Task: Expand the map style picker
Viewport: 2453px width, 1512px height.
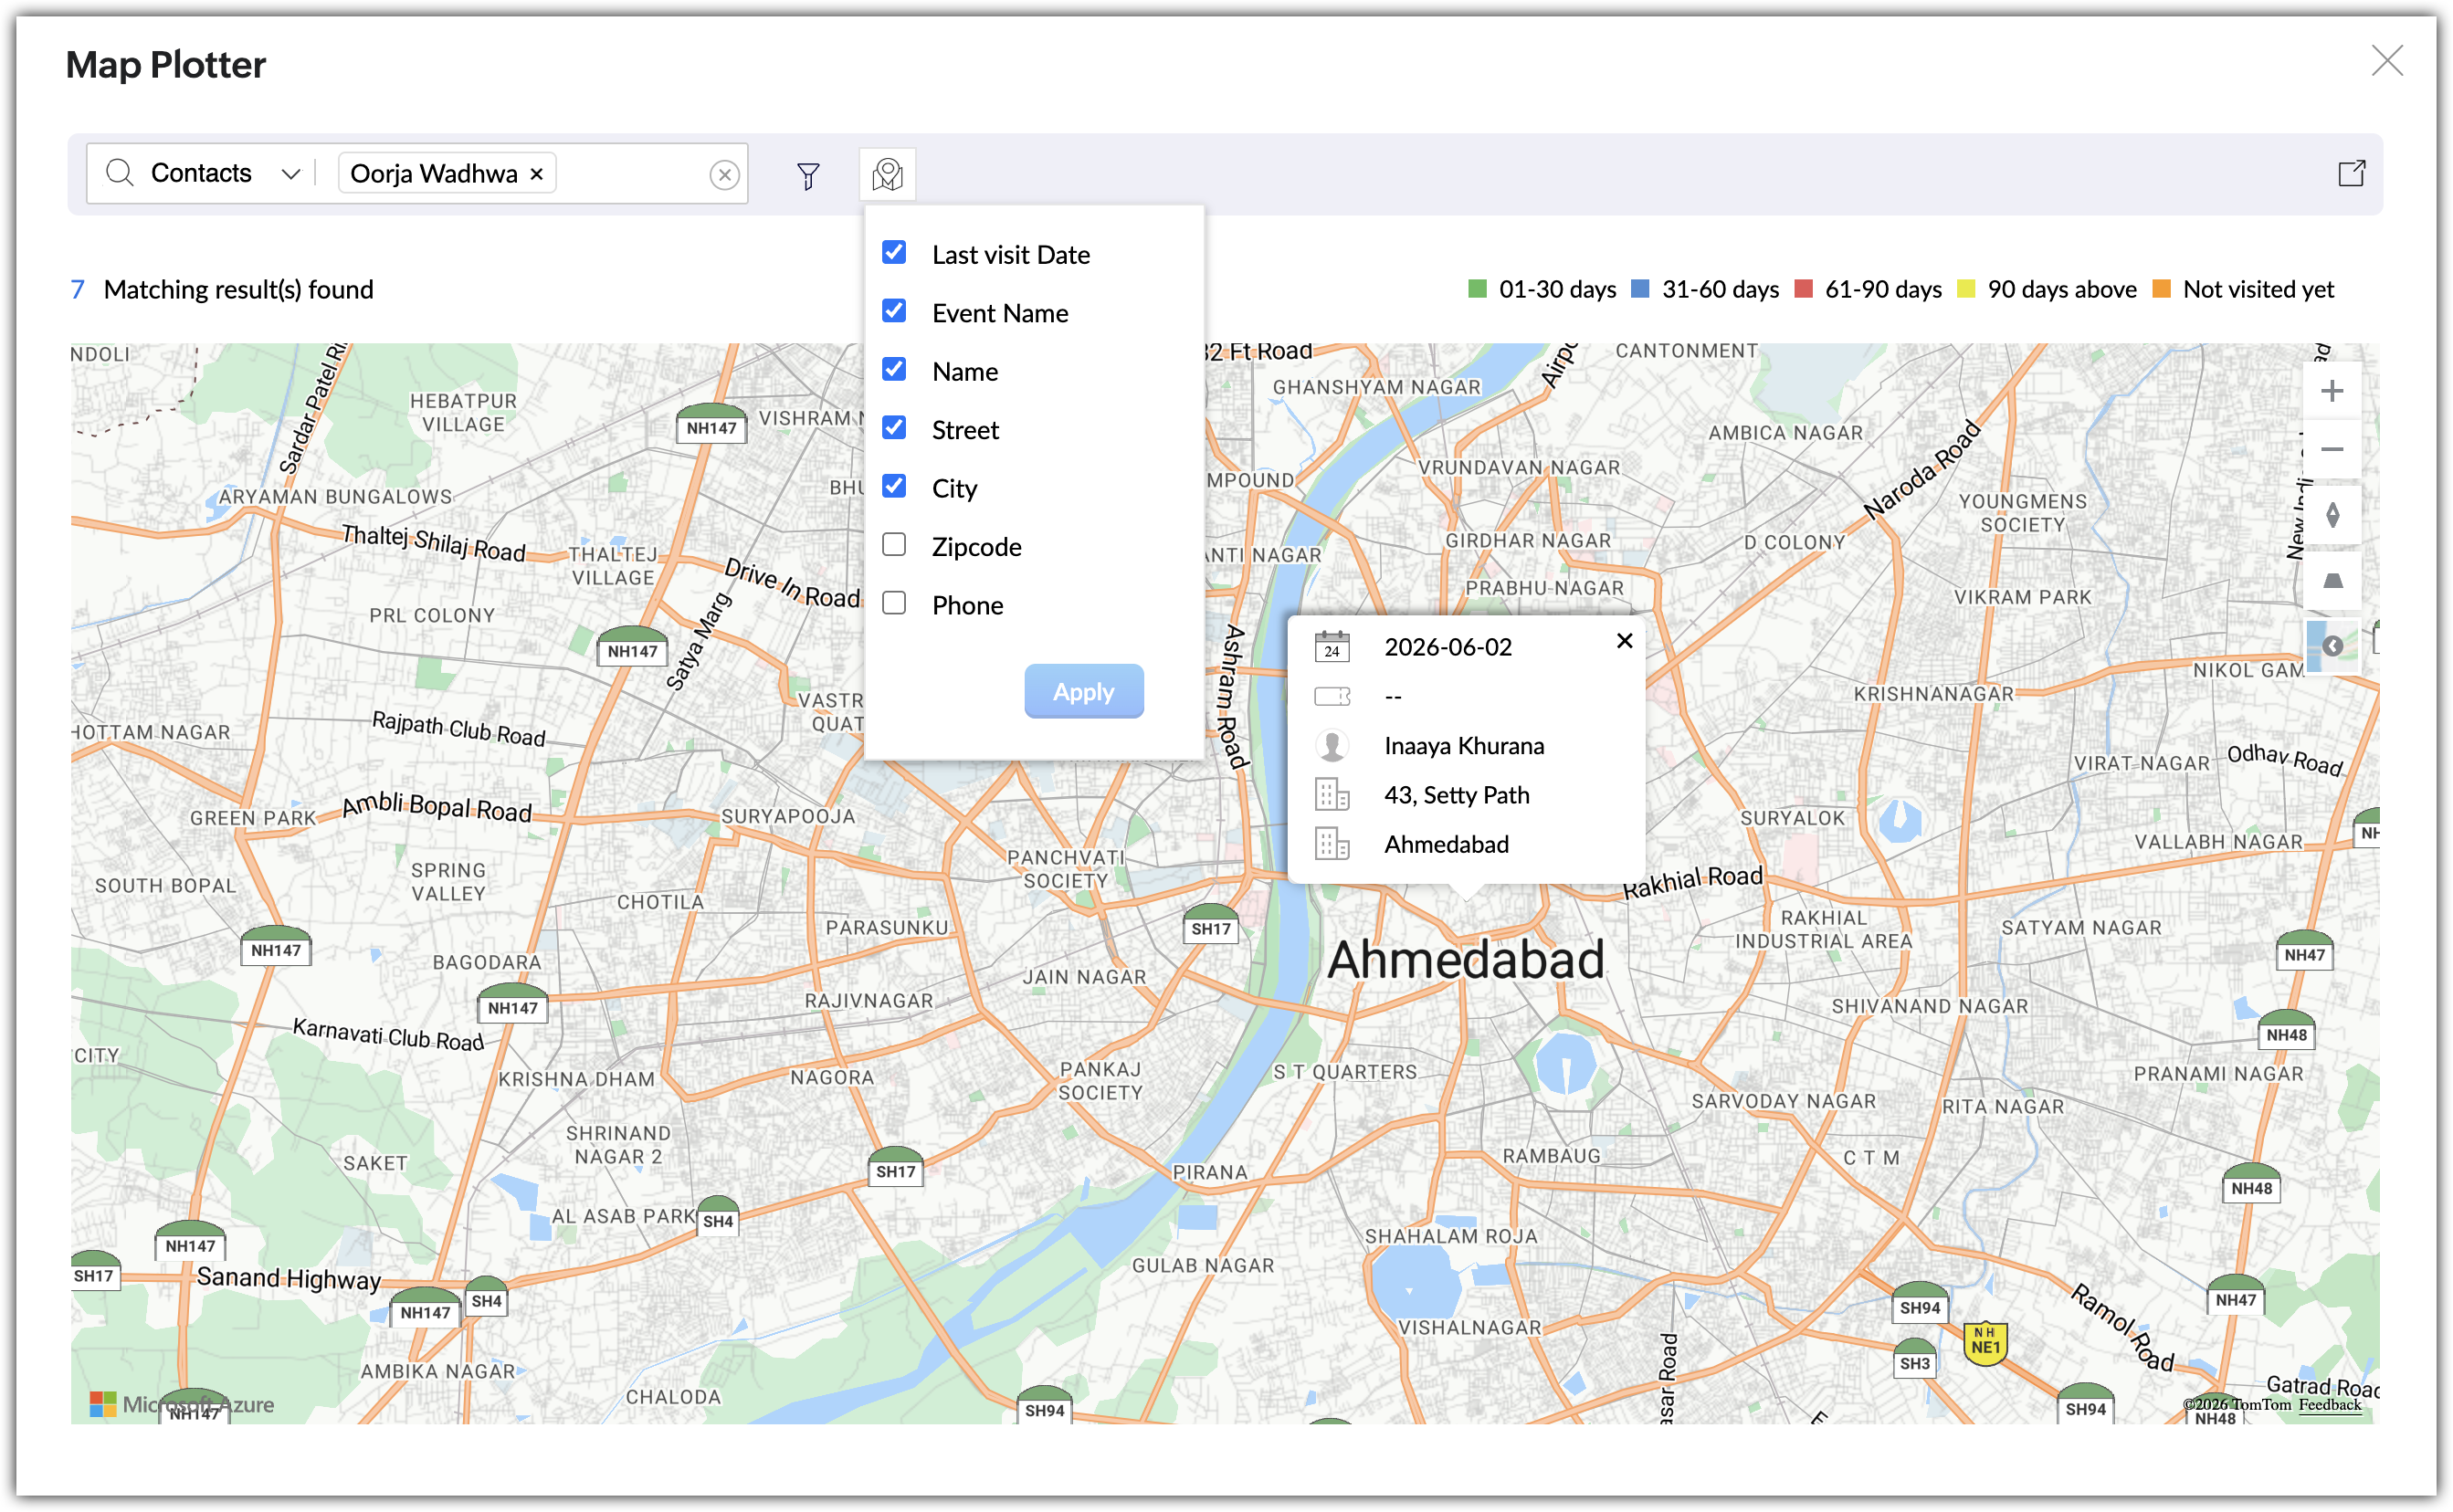Action: click(2331, 646)
